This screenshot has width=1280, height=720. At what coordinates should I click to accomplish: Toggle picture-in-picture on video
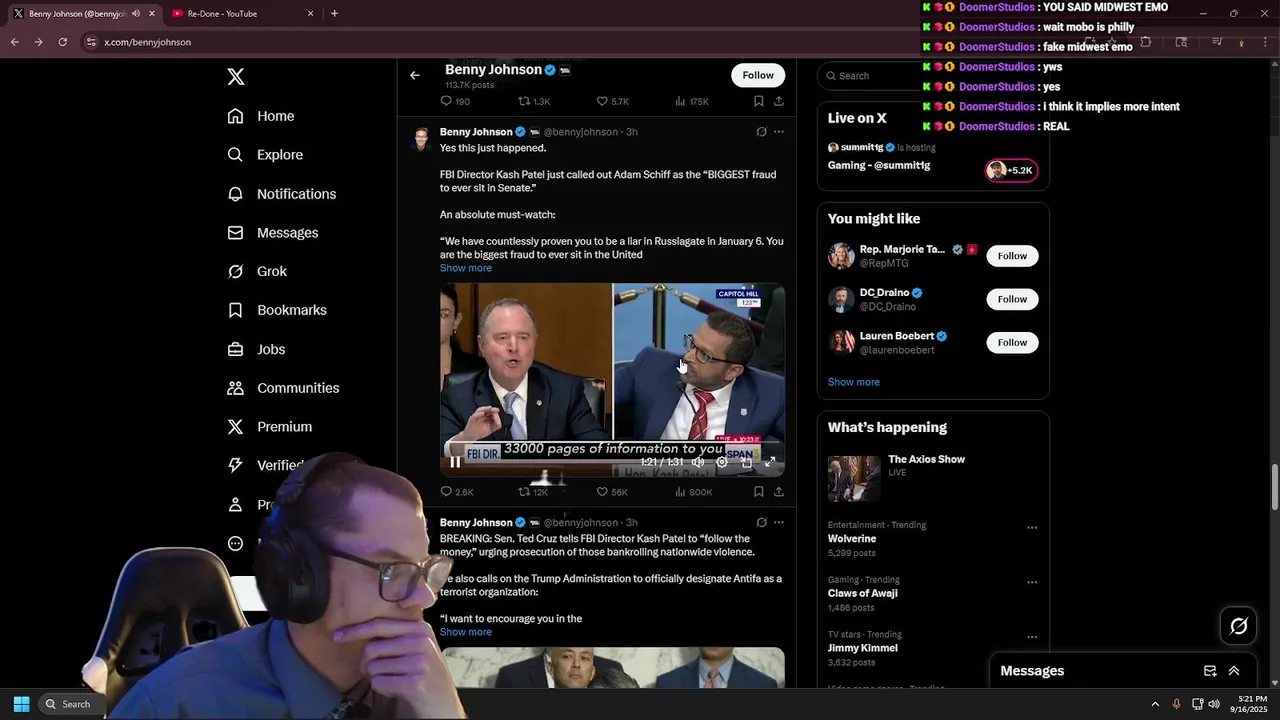coord(746,462)
